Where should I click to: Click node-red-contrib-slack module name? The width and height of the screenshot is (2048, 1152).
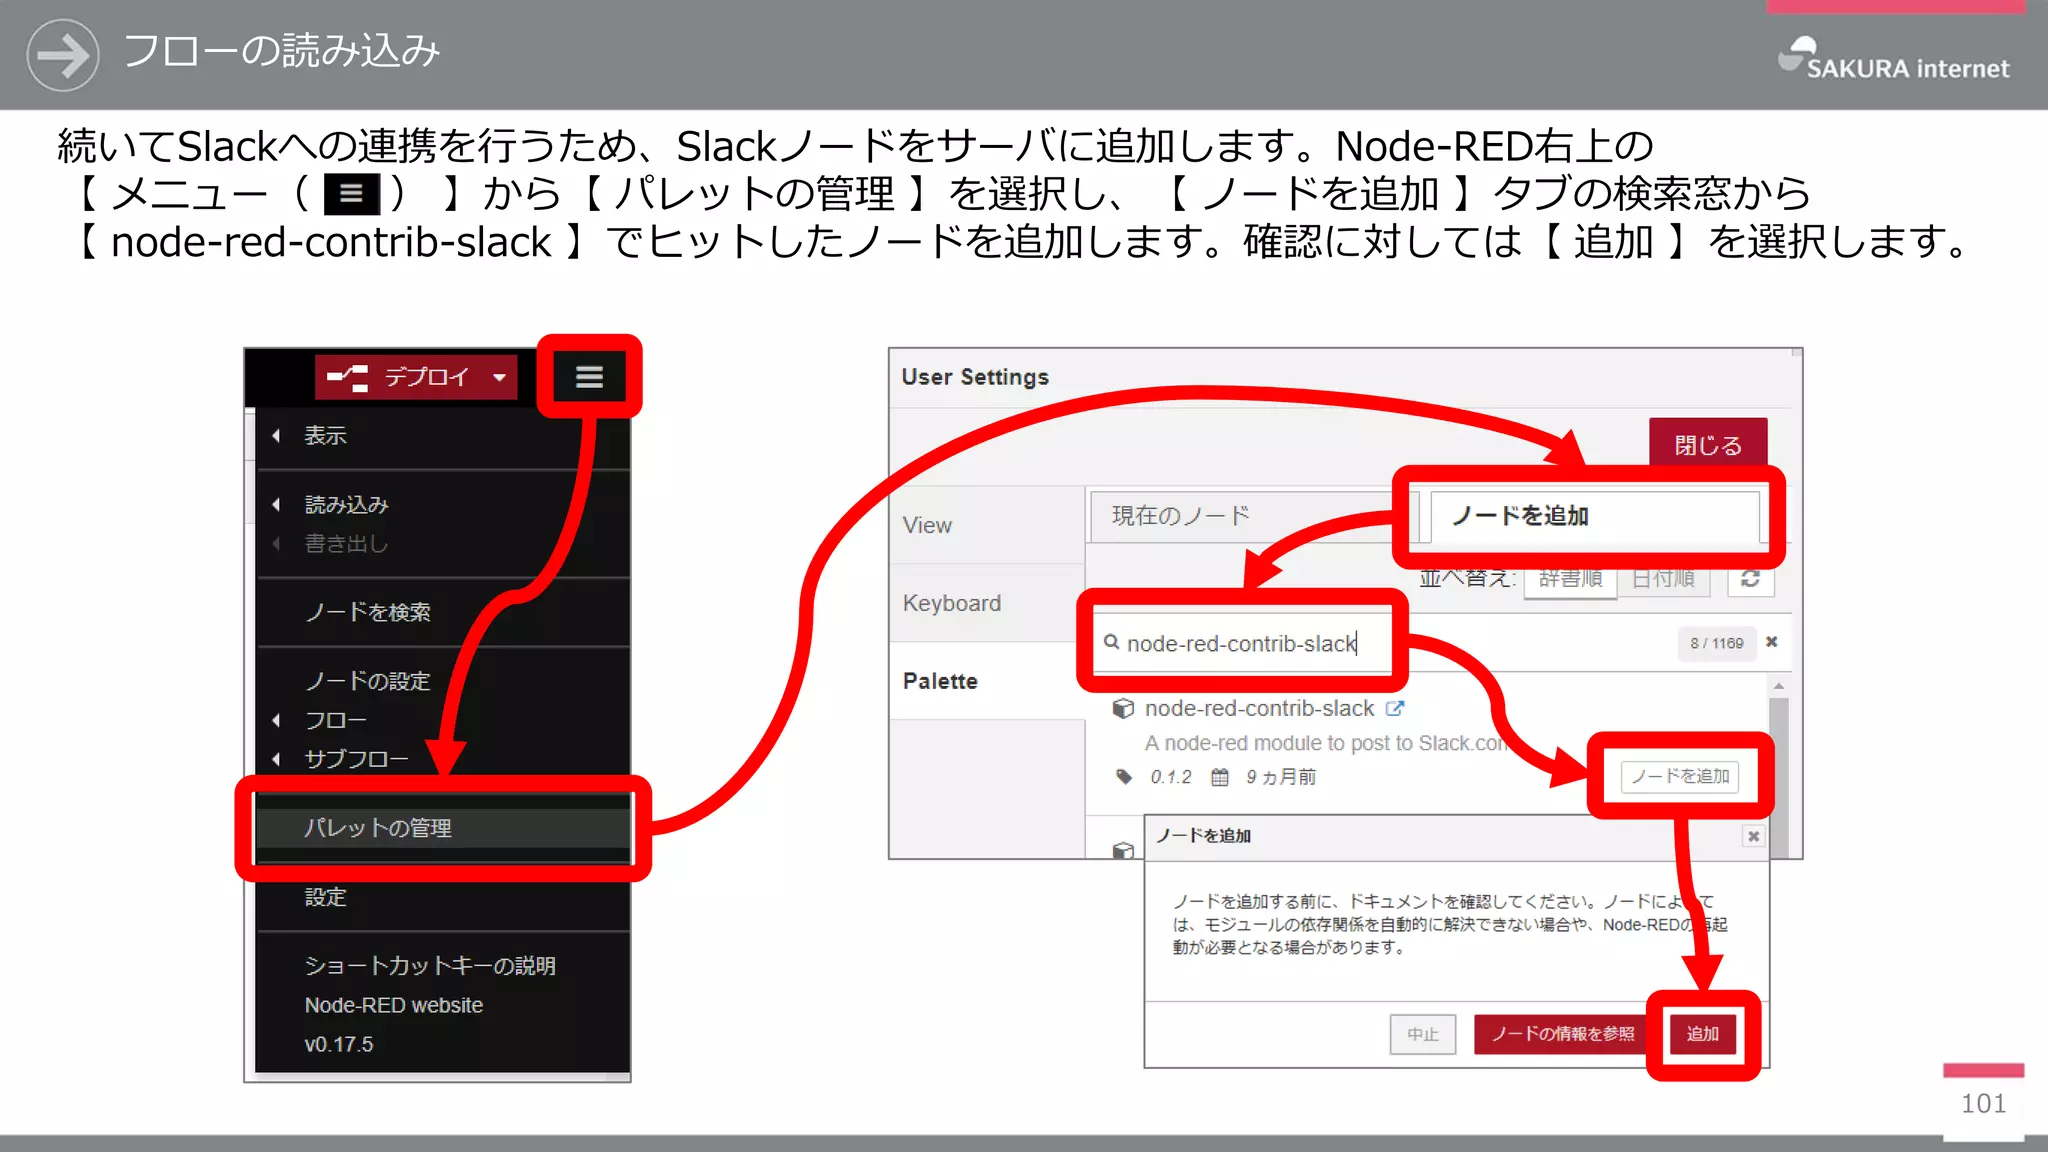point(1259,708)
